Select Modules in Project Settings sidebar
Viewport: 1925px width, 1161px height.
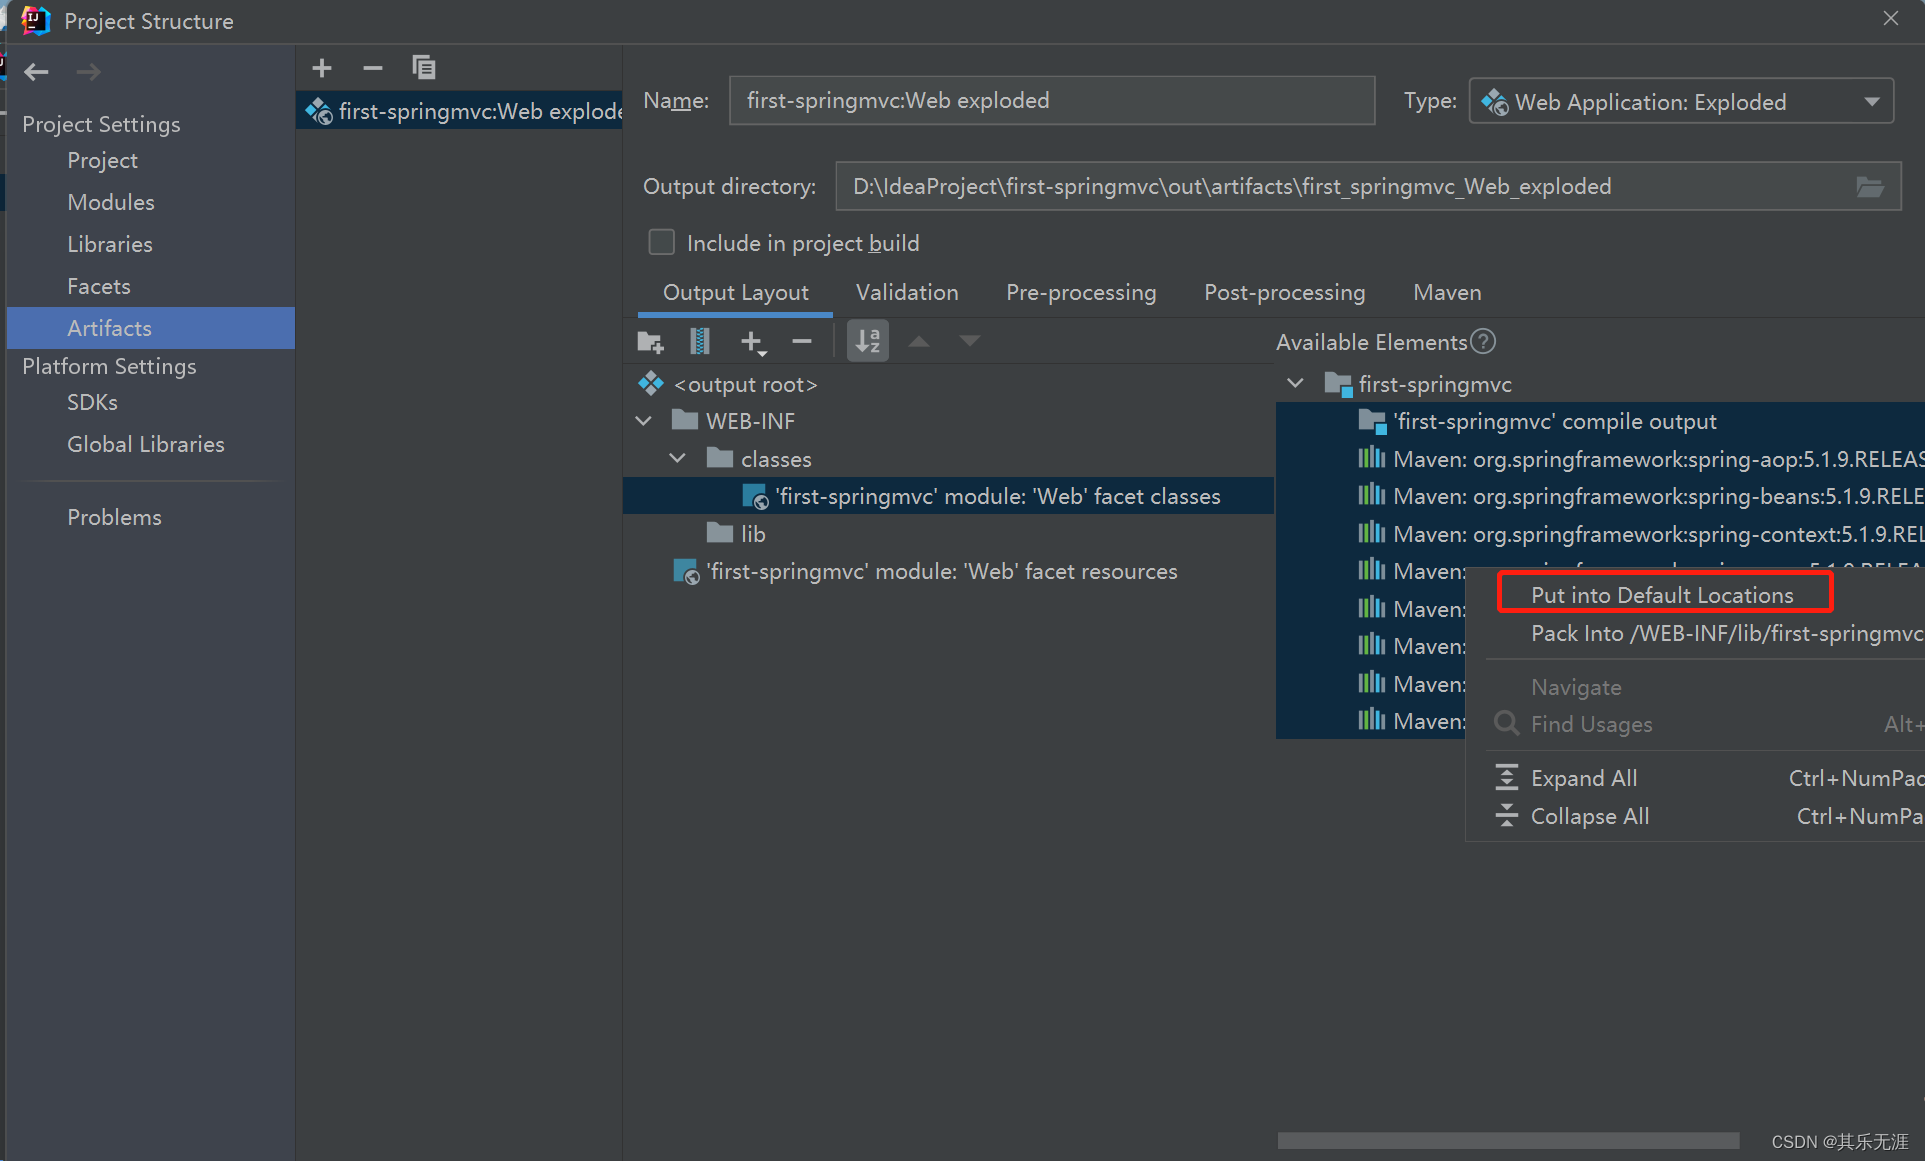110,202
